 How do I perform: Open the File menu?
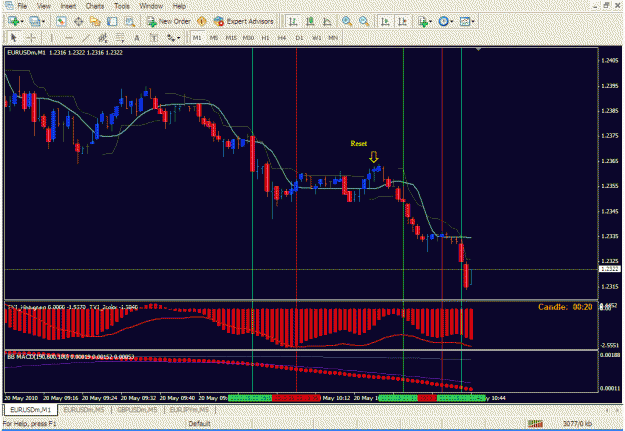(x=22, y=6)
